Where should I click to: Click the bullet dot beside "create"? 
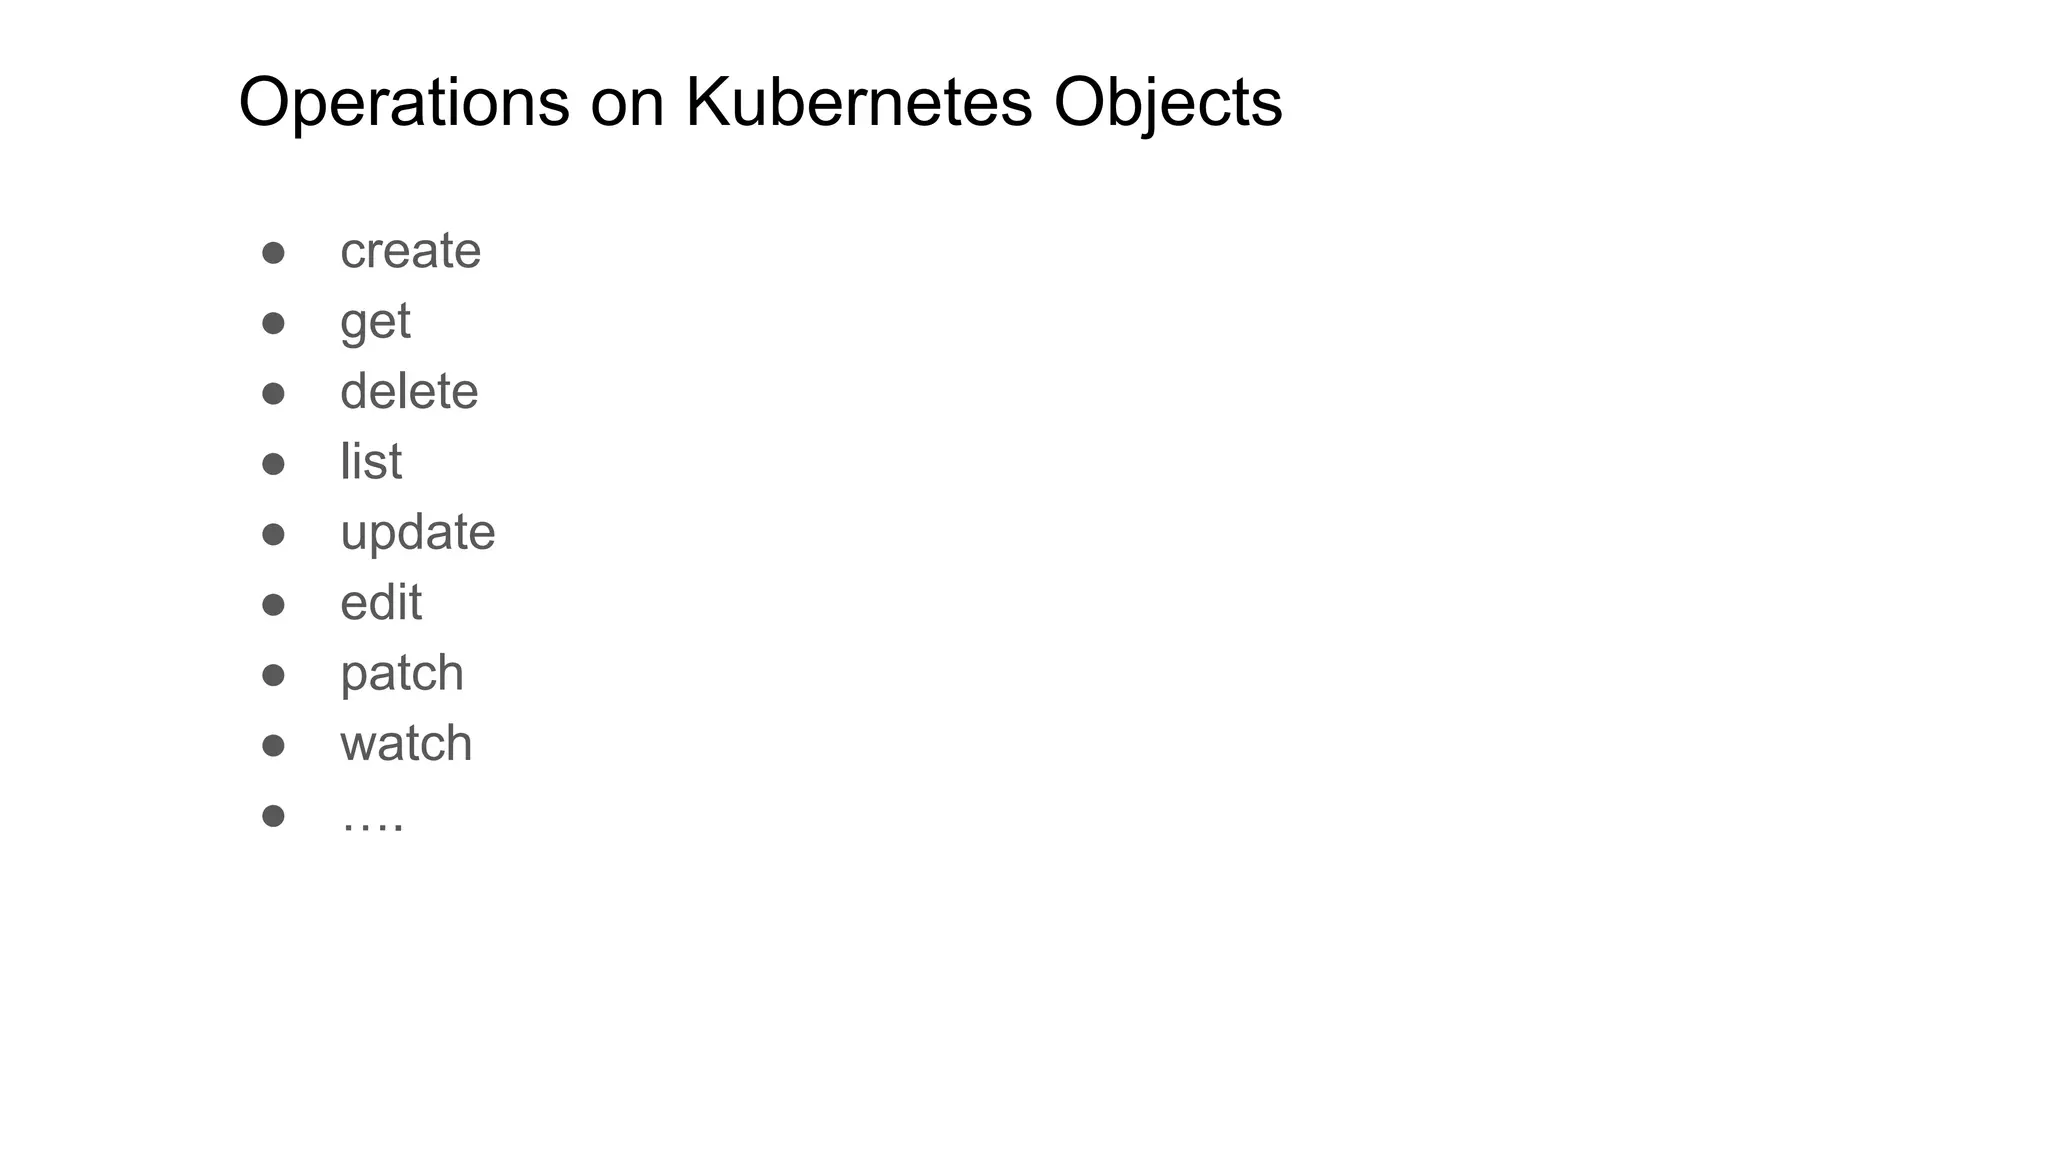(273, 252)
